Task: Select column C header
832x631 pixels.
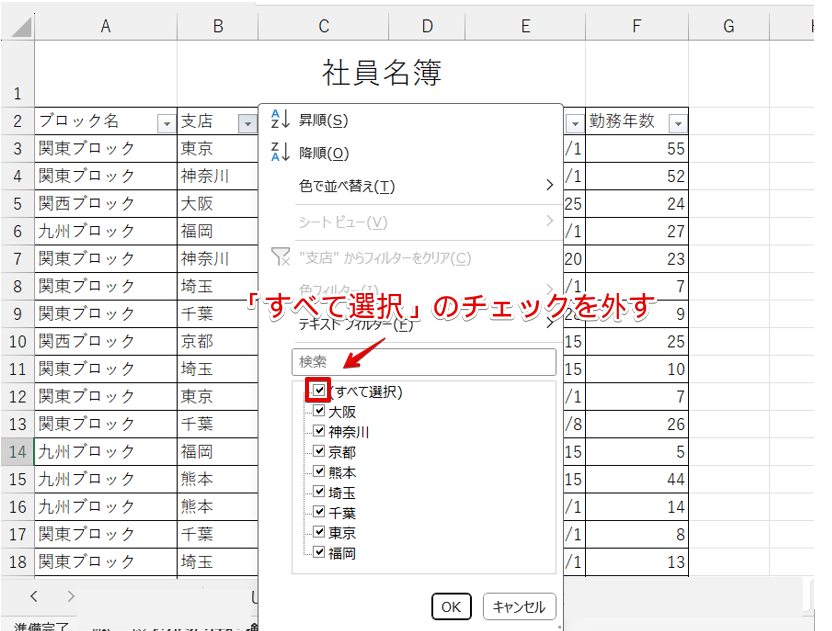Action: pos(324,26)
